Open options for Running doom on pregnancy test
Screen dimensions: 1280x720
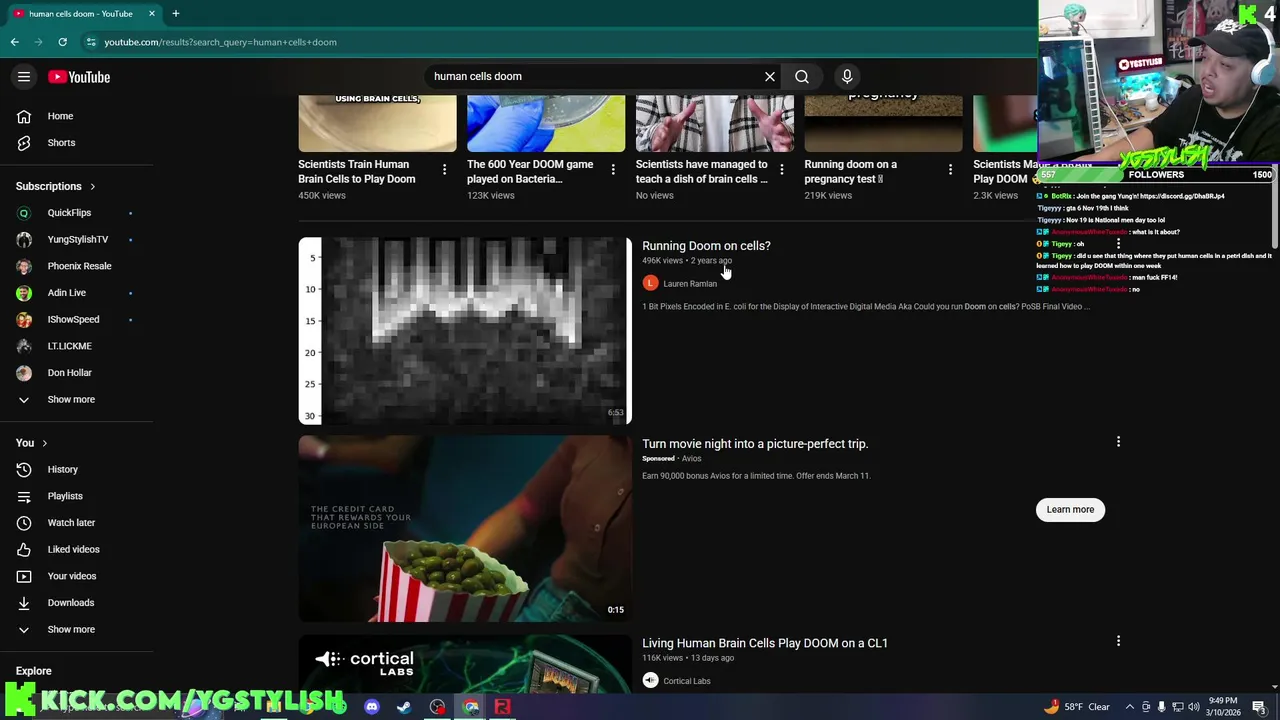pos(950,169)
